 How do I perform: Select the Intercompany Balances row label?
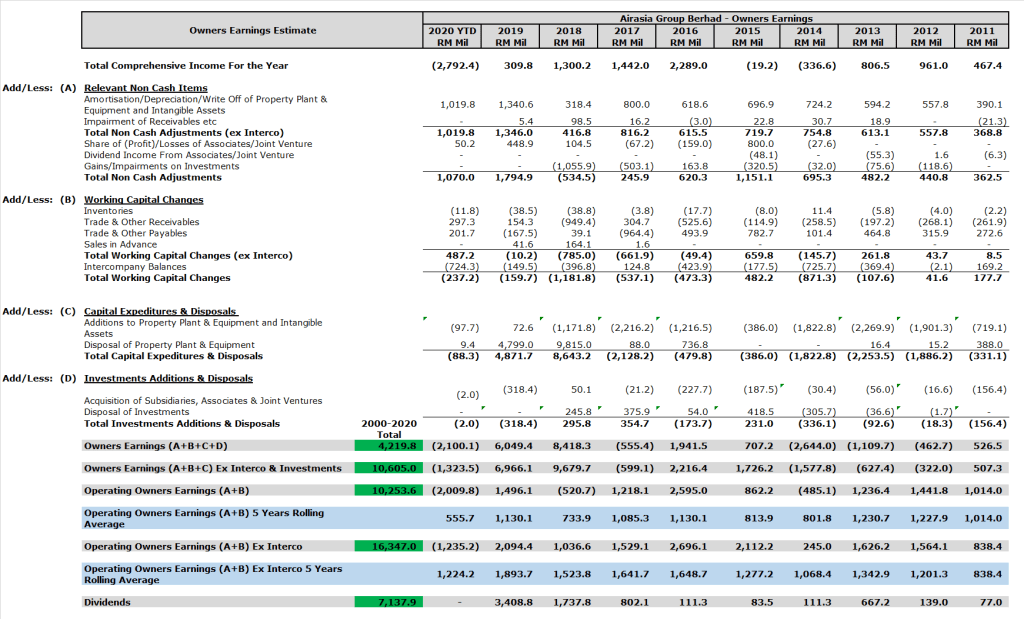click(132, 267)
